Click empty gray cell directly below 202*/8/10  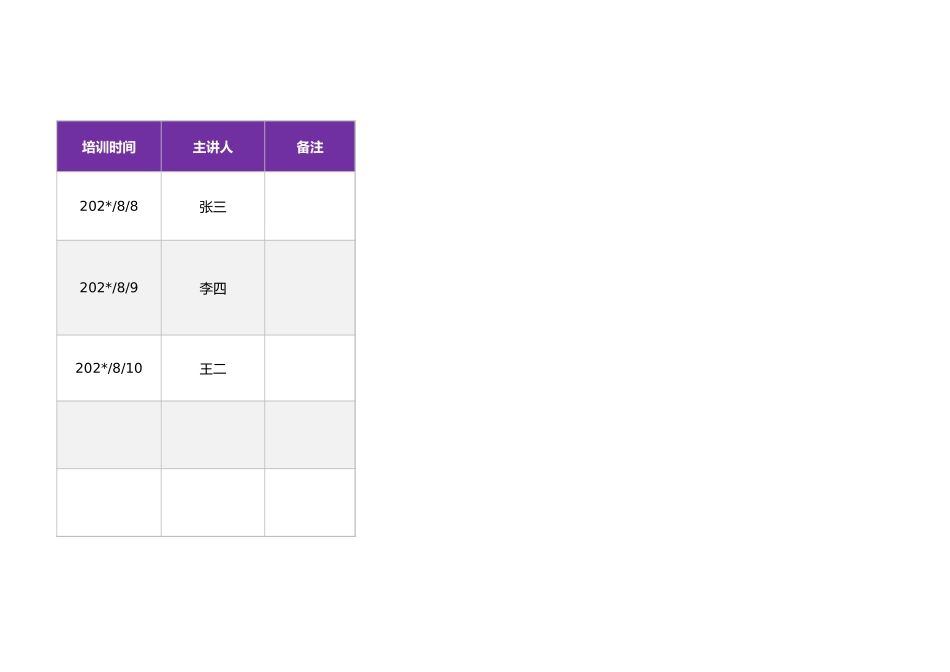(109, 435)
